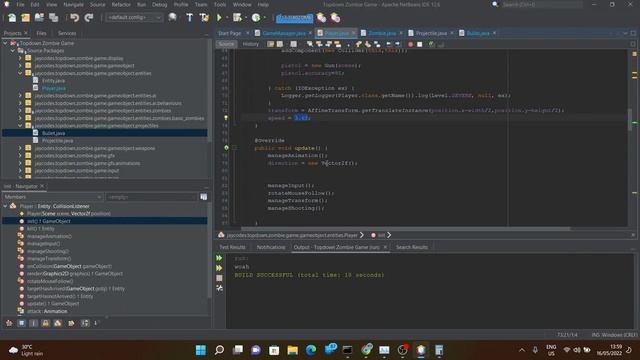The height and width of the screenshot is (360, 640).
Task: Click the Redo arrow icon
Action: point(89,18)
